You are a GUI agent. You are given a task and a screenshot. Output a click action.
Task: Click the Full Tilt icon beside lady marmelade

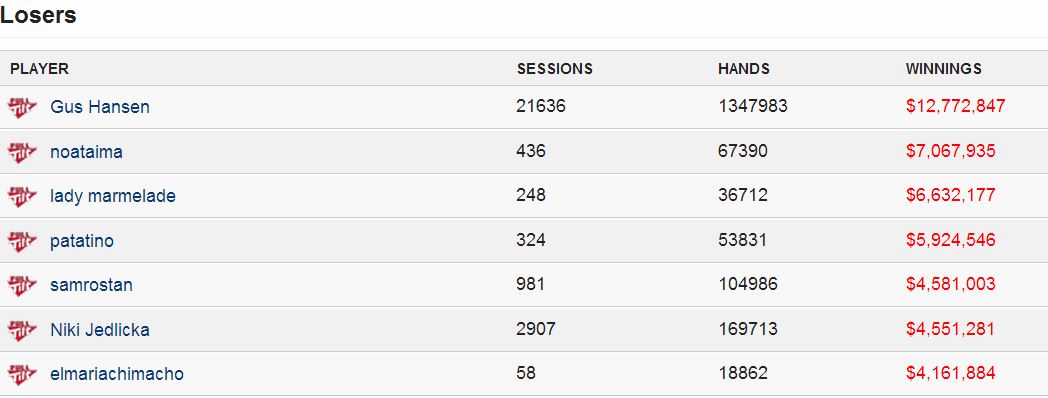[22, 196]
